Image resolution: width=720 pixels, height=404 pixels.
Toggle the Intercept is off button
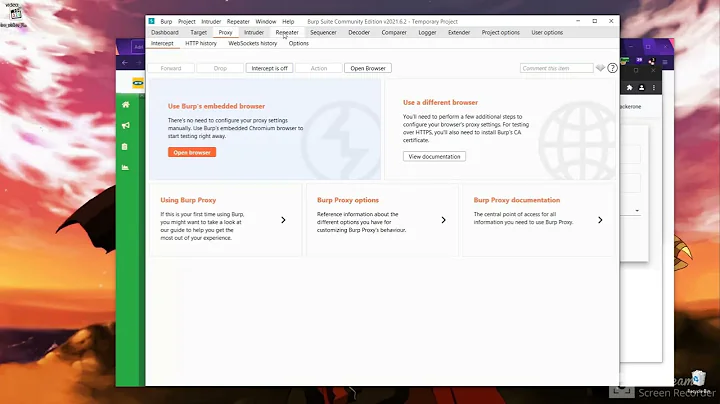coord(269,68)
